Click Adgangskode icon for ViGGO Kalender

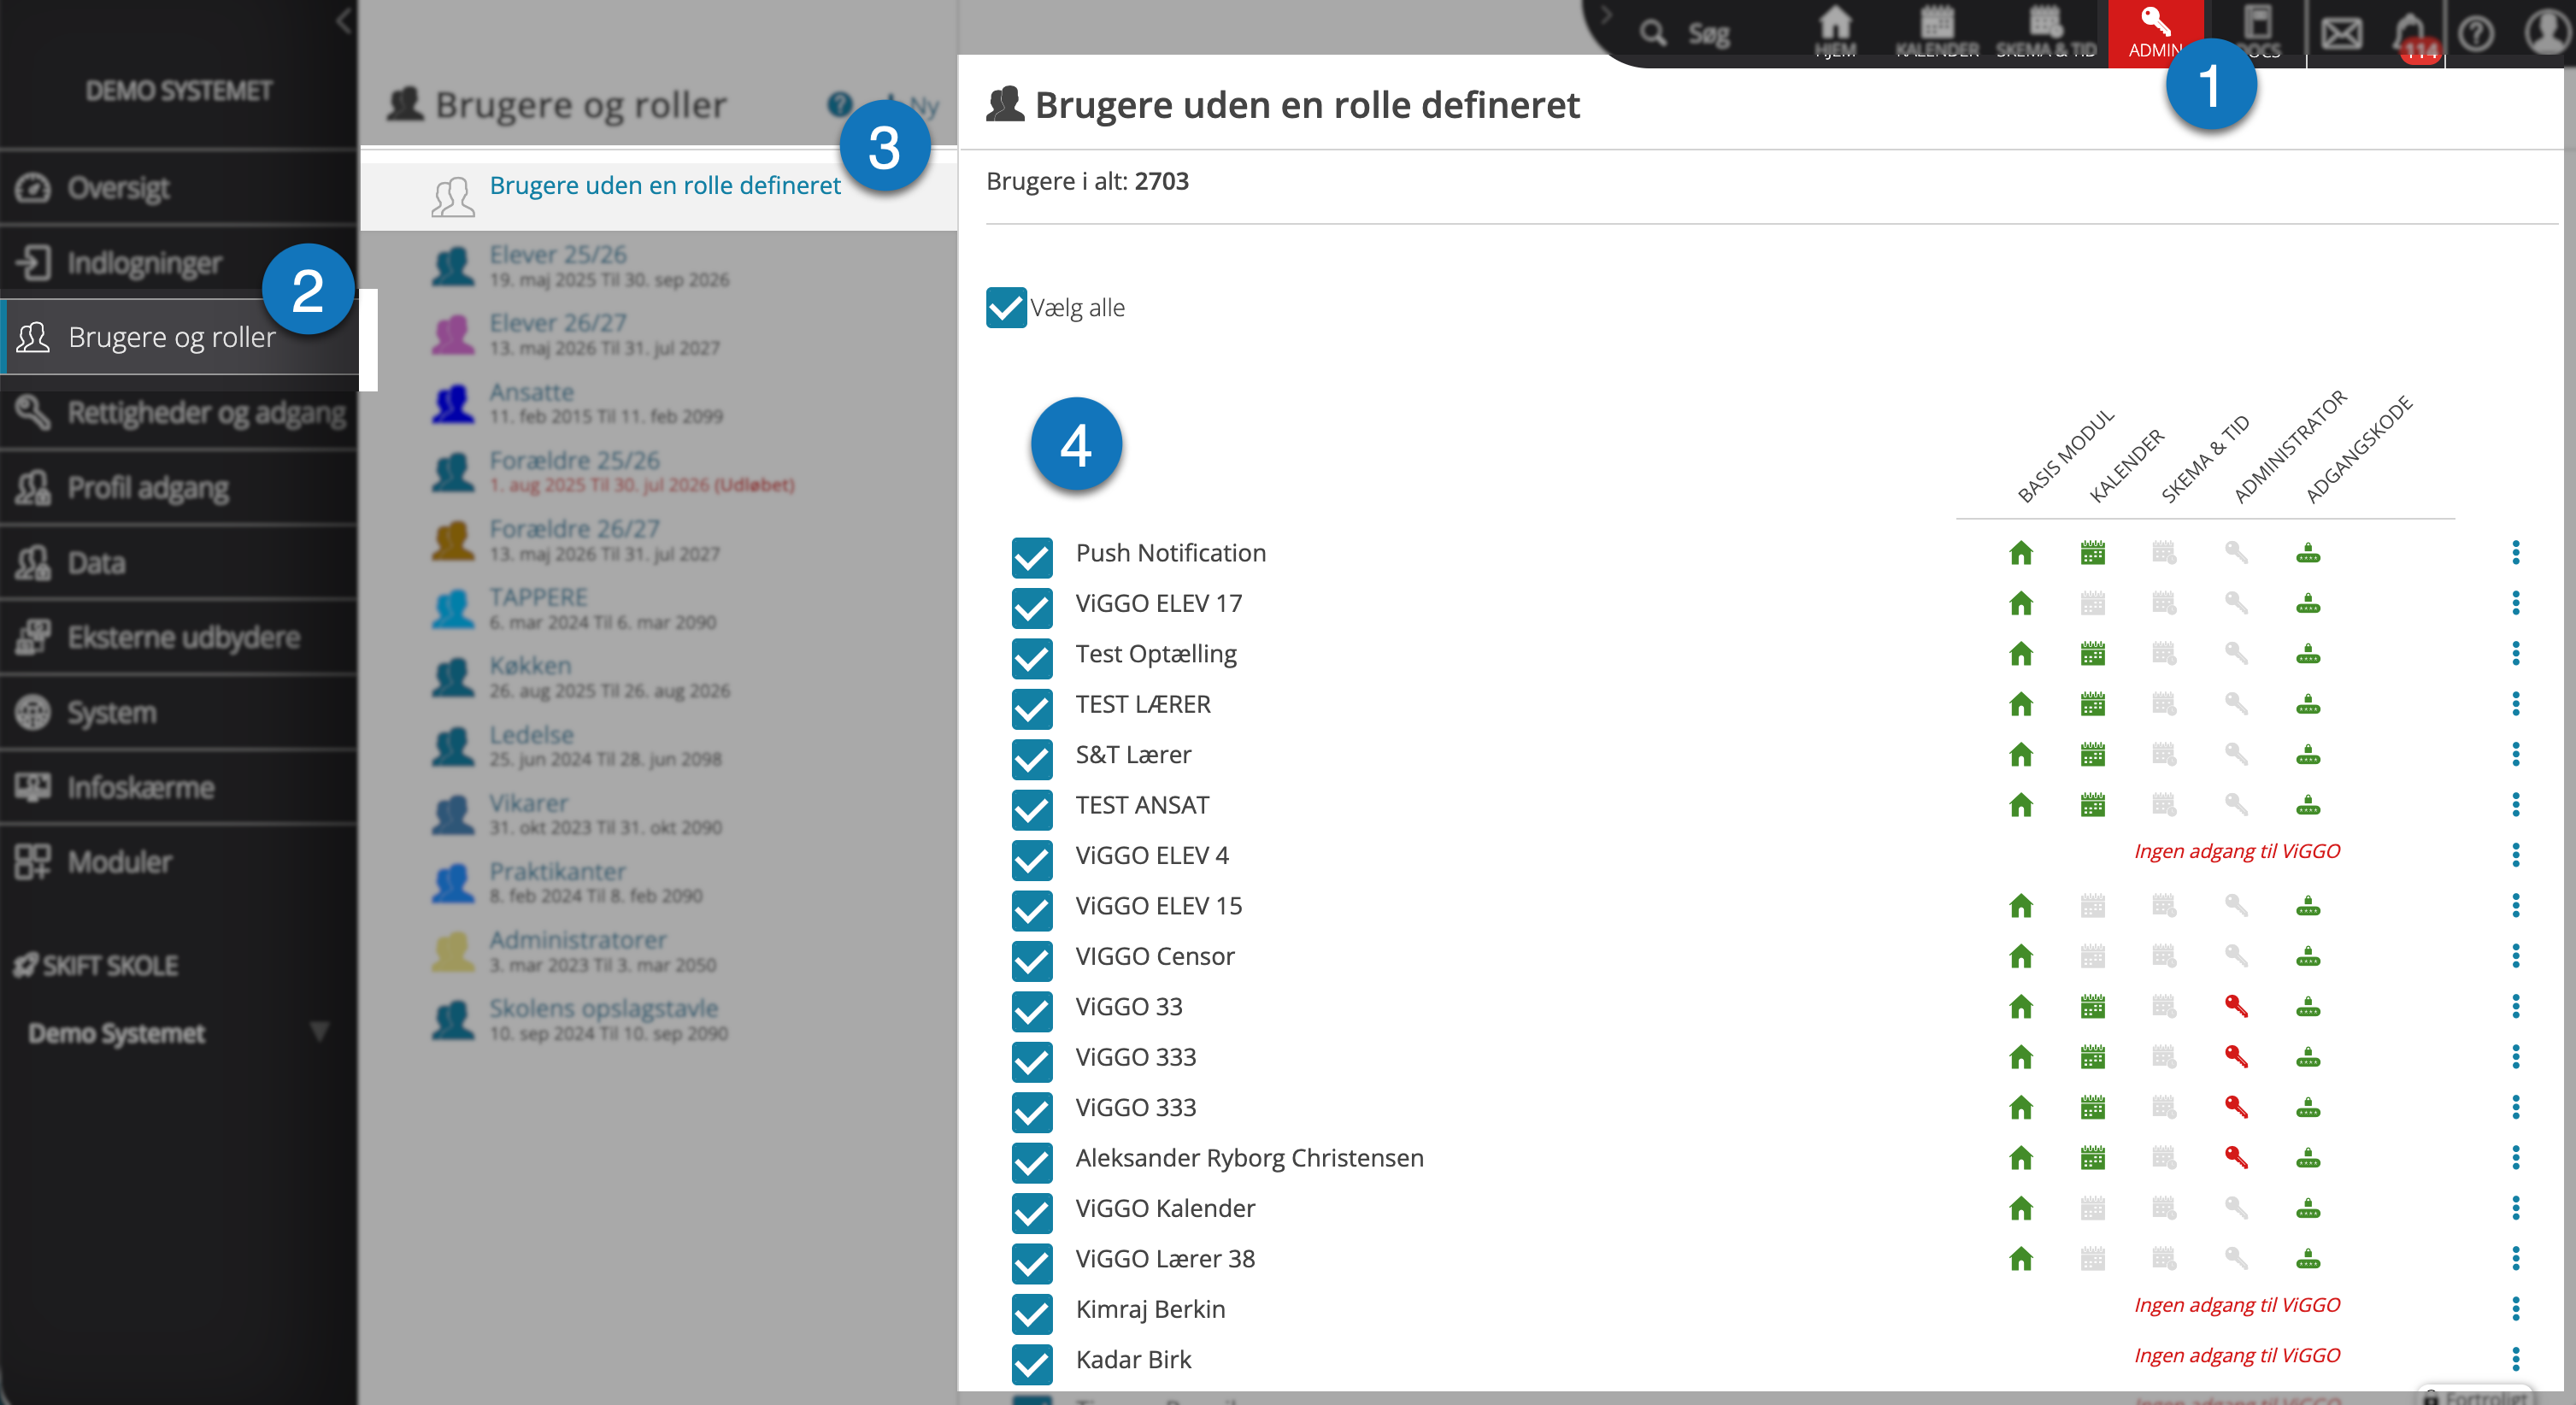pos(2308,1208)
